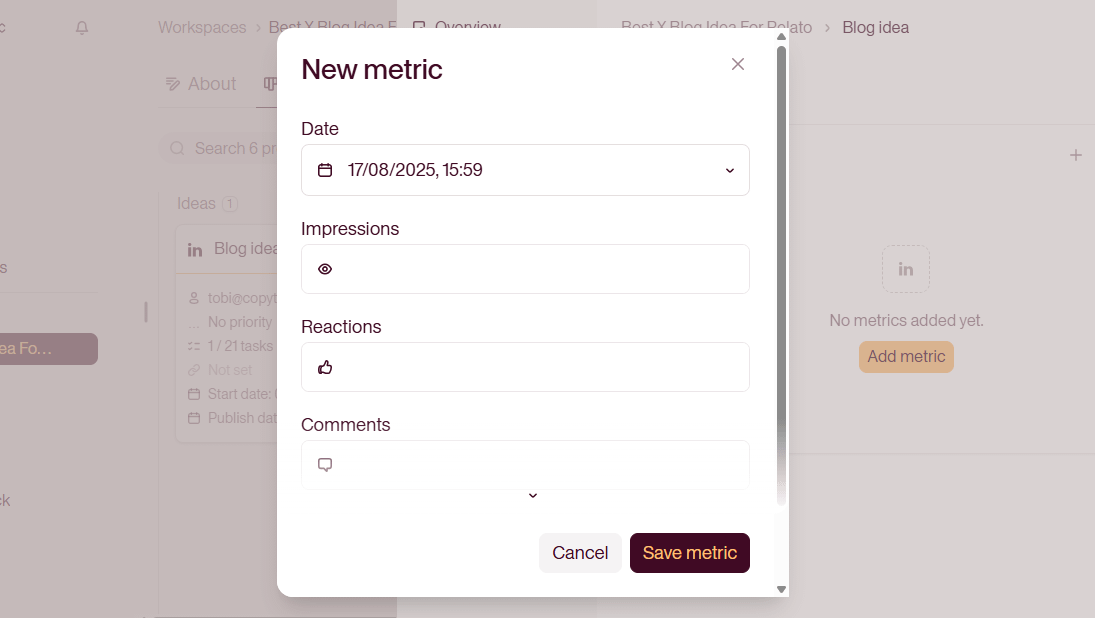Open the Date dropdown chevron

(x=730, y=170)
